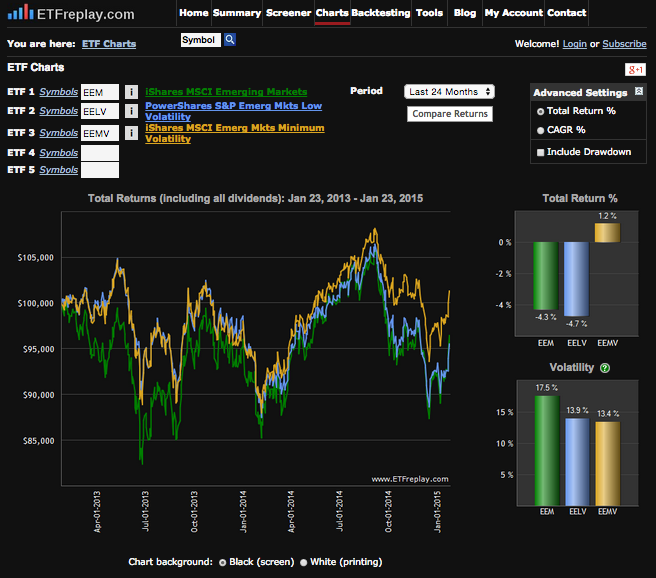Click the Google +1 share button
Image resolution: width=656 pixels, height=578 pixels.
(x=635, y=70)
